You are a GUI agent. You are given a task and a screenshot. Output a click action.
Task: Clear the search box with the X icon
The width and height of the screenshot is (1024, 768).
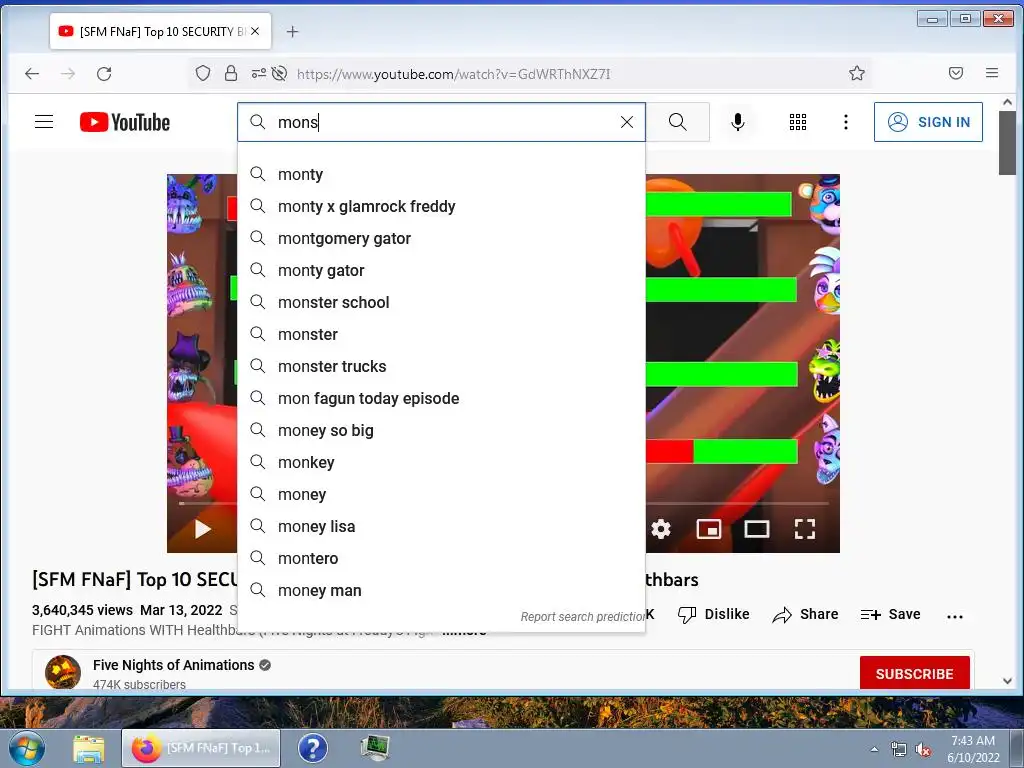(627, 122)
